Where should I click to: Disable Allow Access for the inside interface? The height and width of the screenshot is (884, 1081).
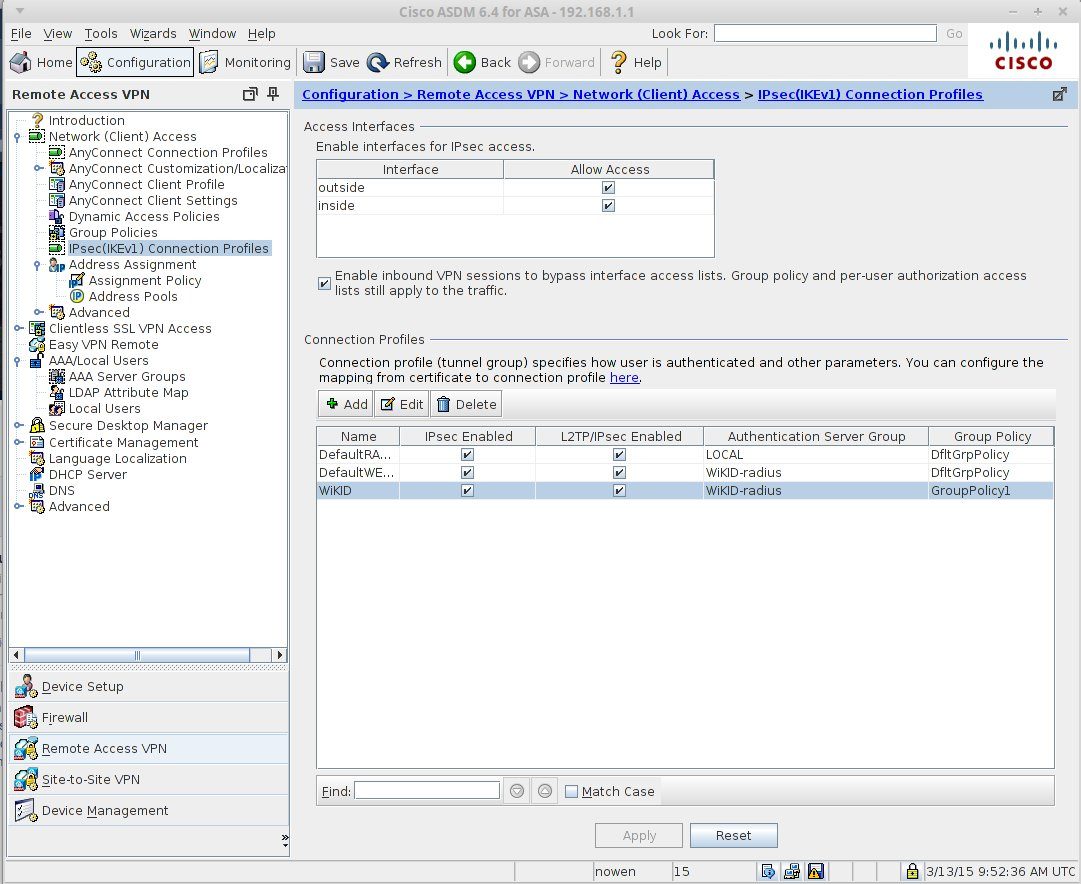coord(608,205)
